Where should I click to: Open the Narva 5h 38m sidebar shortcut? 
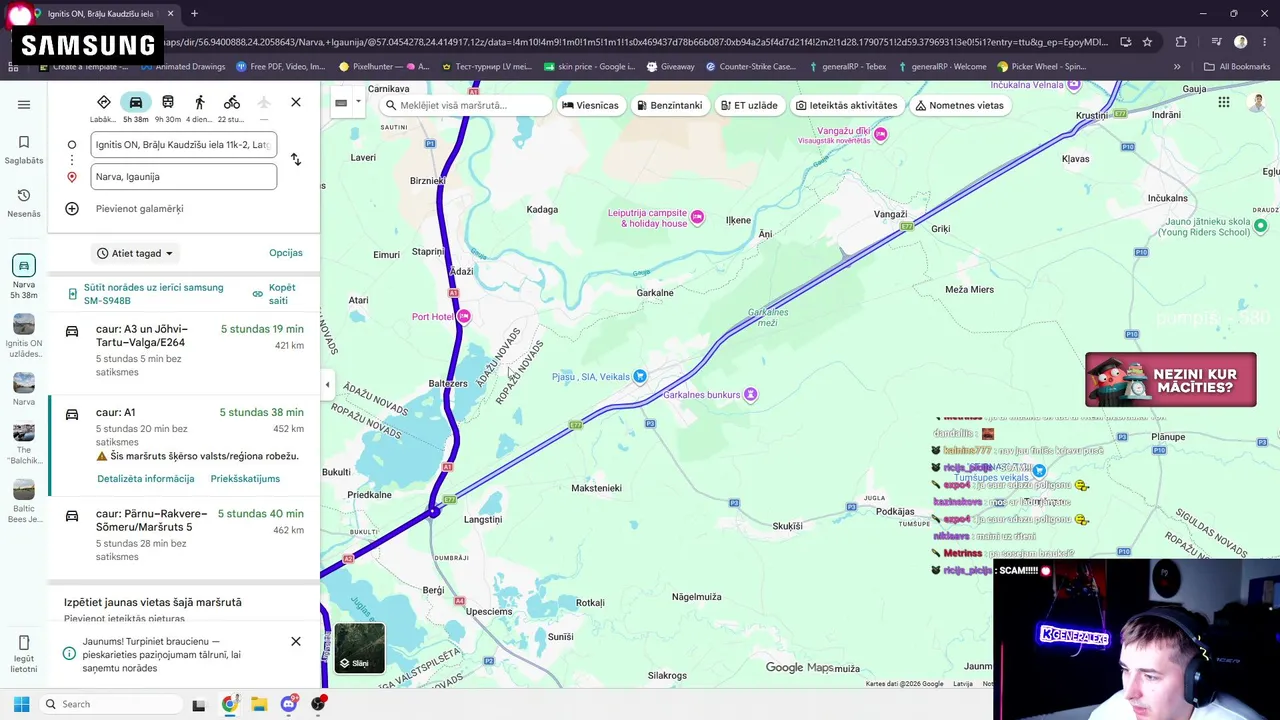[24, 277]
